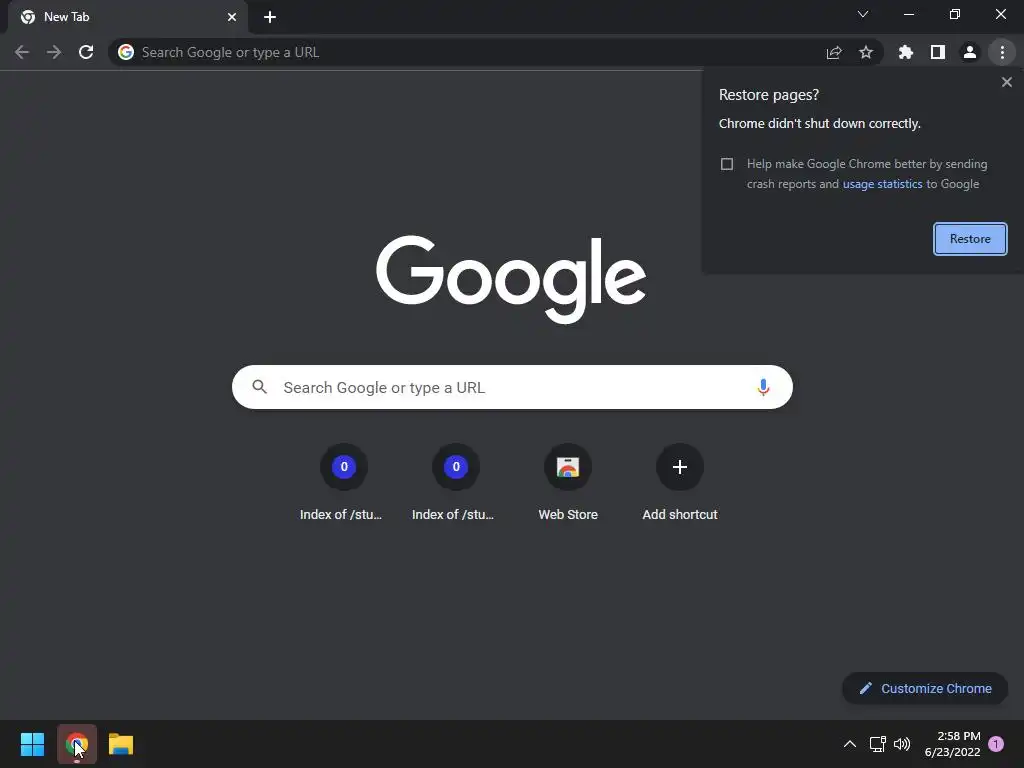This screenshot has width=1024, height=768.
Task: Click the magnifier icon in the search box
Action: coord(259,387)
